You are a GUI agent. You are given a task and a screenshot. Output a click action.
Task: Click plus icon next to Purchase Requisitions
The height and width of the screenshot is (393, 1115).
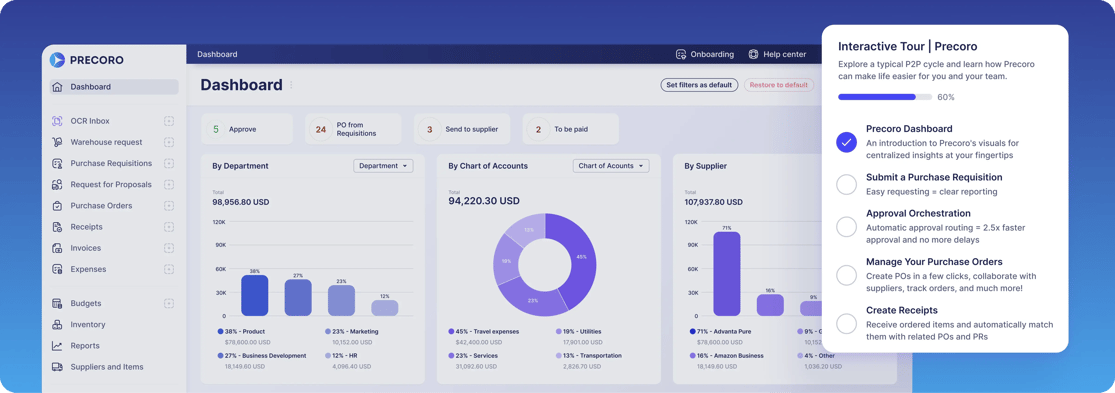169,163
